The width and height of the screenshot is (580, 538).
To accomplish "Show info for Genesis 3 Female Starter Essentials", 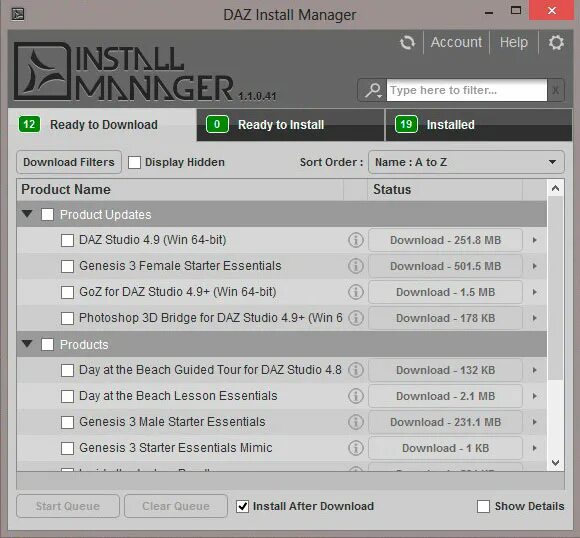I will 355,266.
